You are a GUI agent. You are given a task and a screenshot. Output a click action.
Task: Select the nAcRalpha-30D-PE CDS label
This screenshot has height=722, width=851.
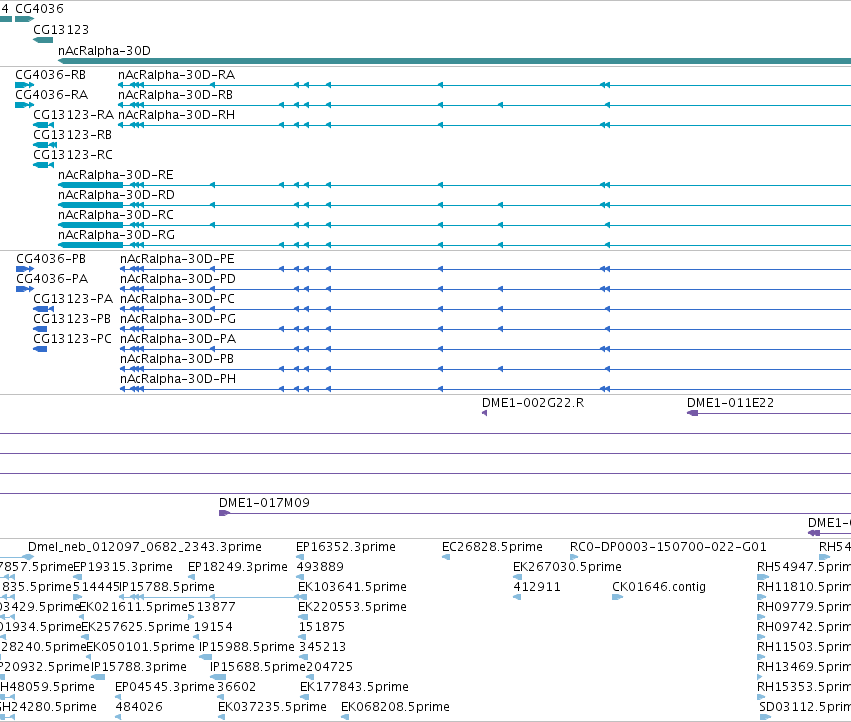coord(177,259)
